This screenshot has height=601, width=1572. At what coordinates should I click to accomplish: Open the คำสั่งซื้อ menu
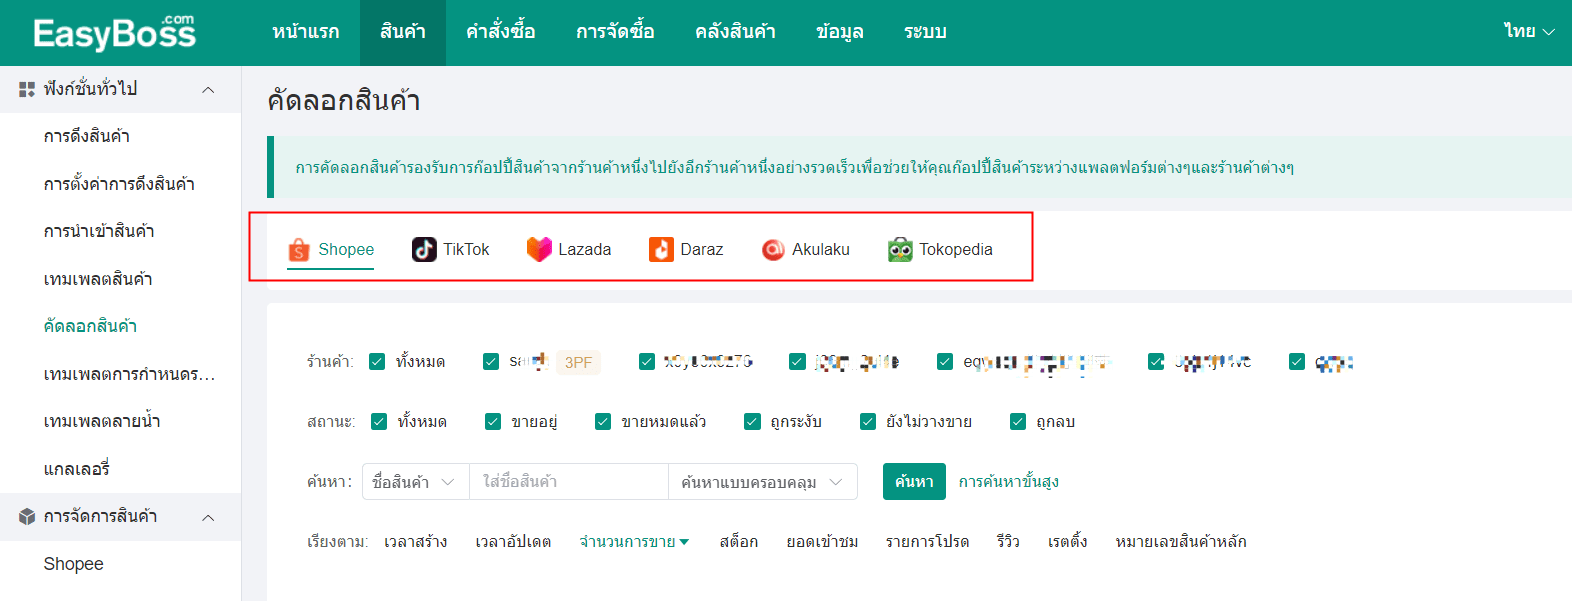pos(500,32)
